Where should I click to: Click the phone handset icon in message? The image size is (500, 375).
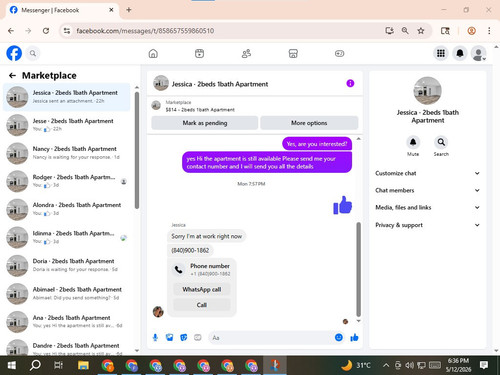tap(179, 270)
